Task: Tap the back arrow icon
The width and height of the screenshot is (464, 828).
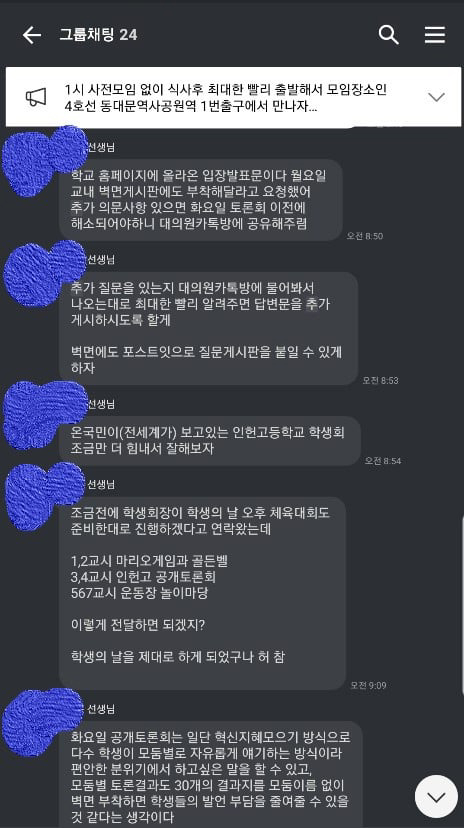Action: [x=32, y=35]
